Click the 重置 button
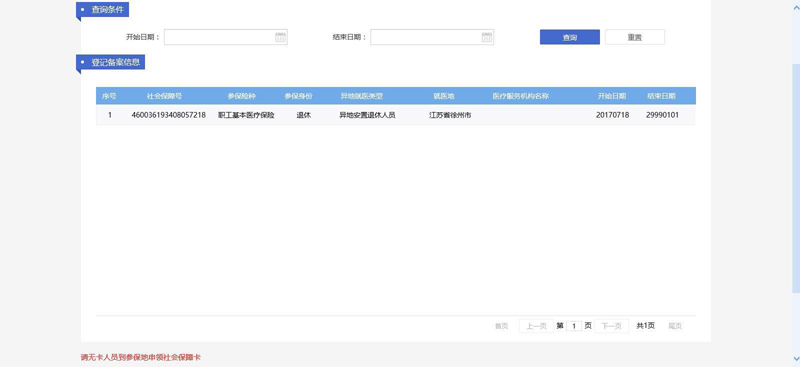The image size is (800, 367). 635,37
